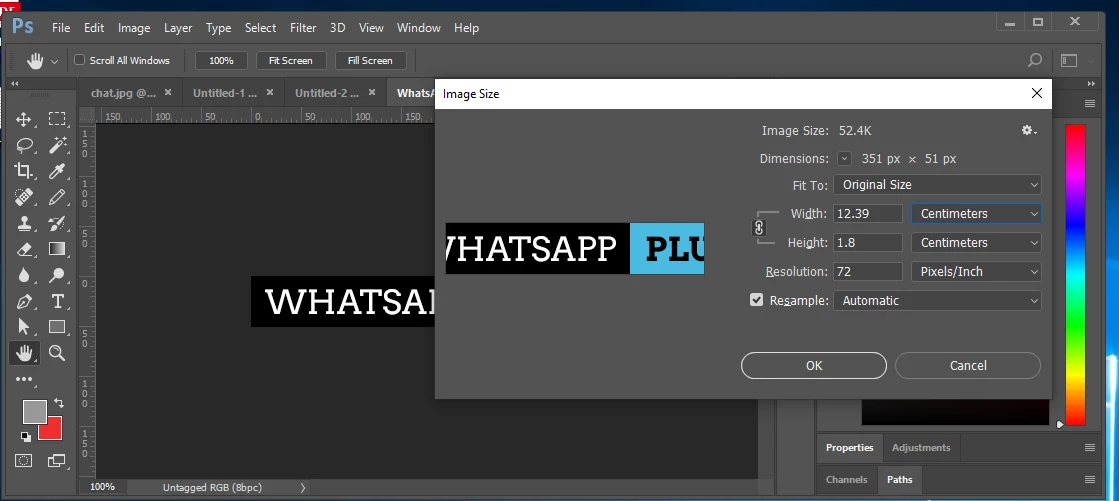Select the Dodge tool
1119x501 pixels.
(57, 275)
